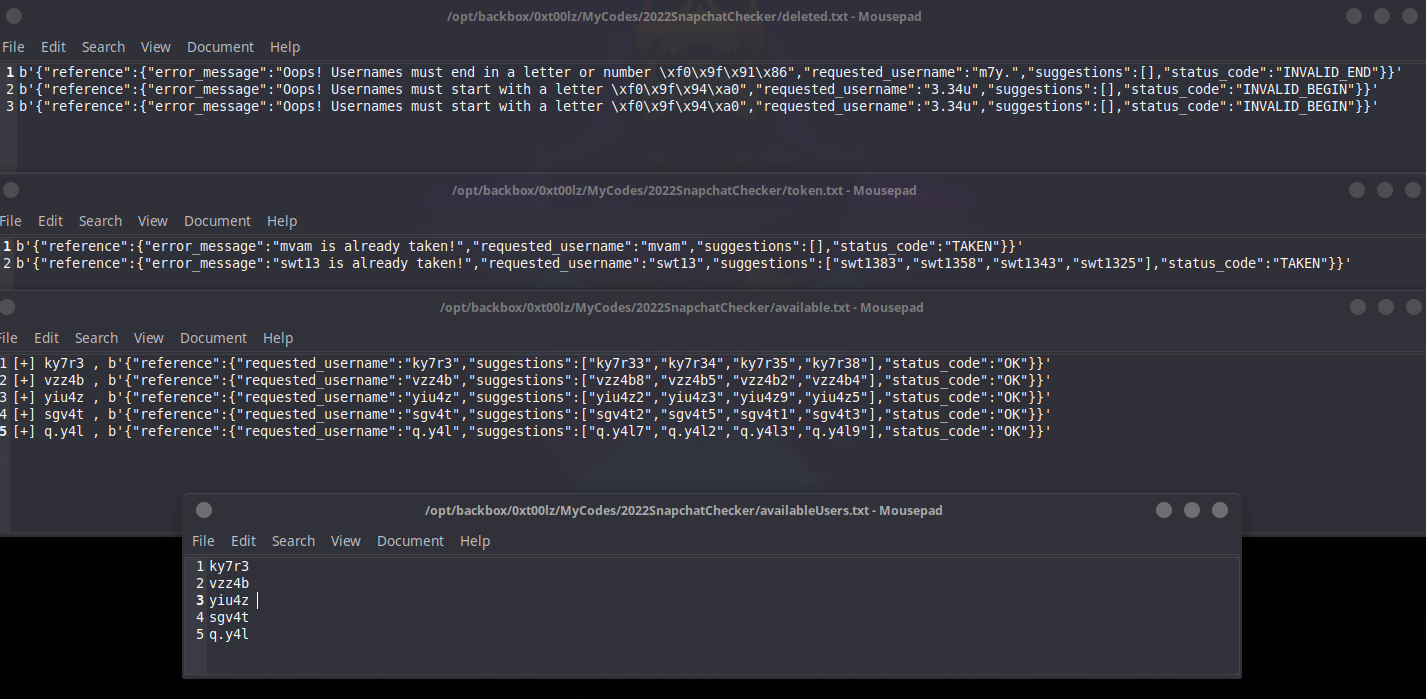Click the '[+] q.y4l' line in available.txt
Viewport: 1426px width, 699px height.
(532, 431)
